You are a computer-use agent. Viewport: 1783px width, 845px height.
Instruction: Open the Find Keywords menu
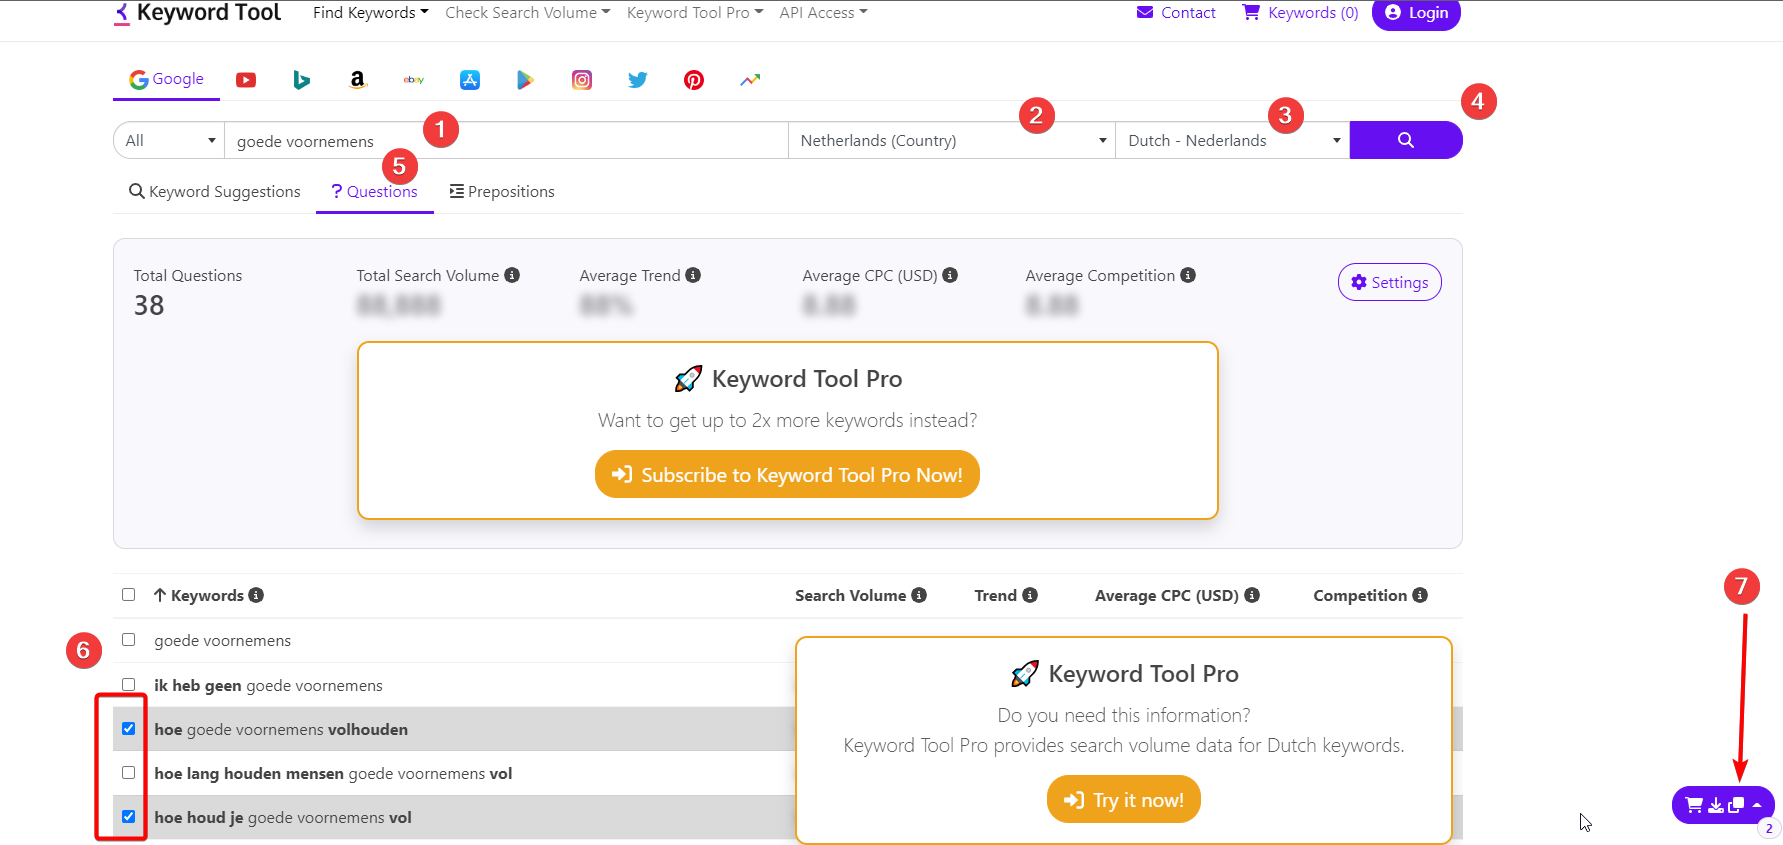pos(370,13)
